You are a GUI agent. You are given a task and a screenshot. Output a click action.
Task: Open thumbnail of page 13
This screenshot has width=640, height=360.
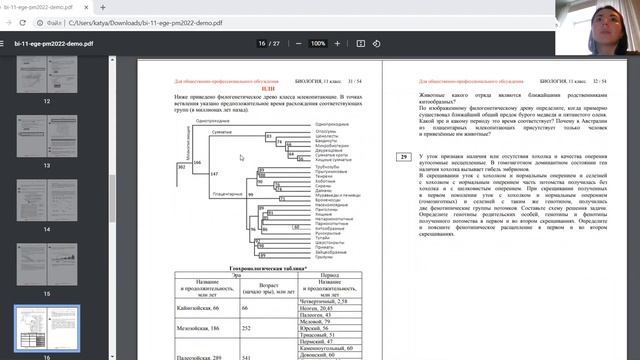47,136
